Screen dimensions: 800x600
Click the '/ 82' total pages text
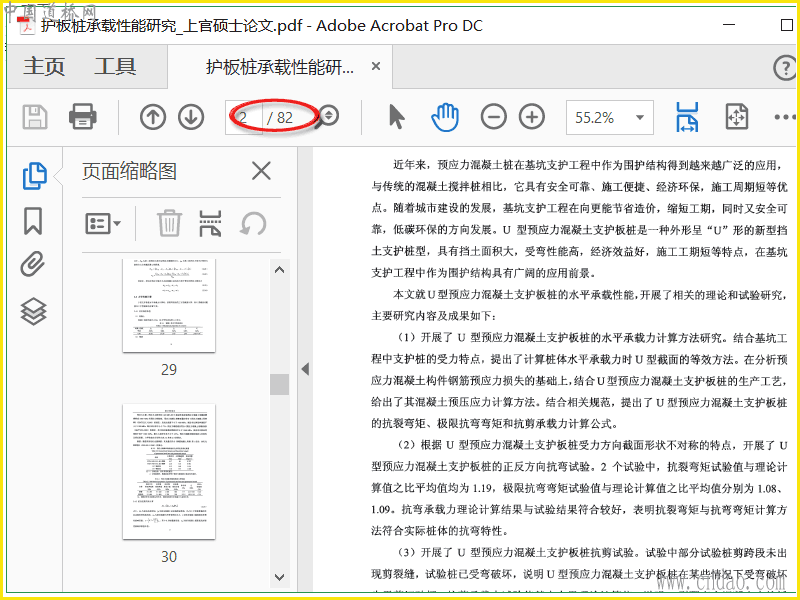[x=280, y=118]
